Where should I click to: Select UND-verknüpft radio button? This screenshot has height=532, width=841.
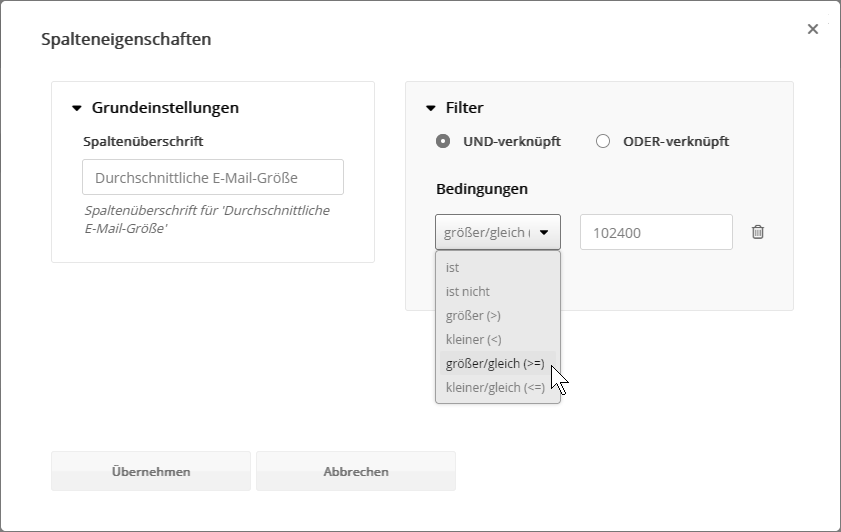pos(443,141)
